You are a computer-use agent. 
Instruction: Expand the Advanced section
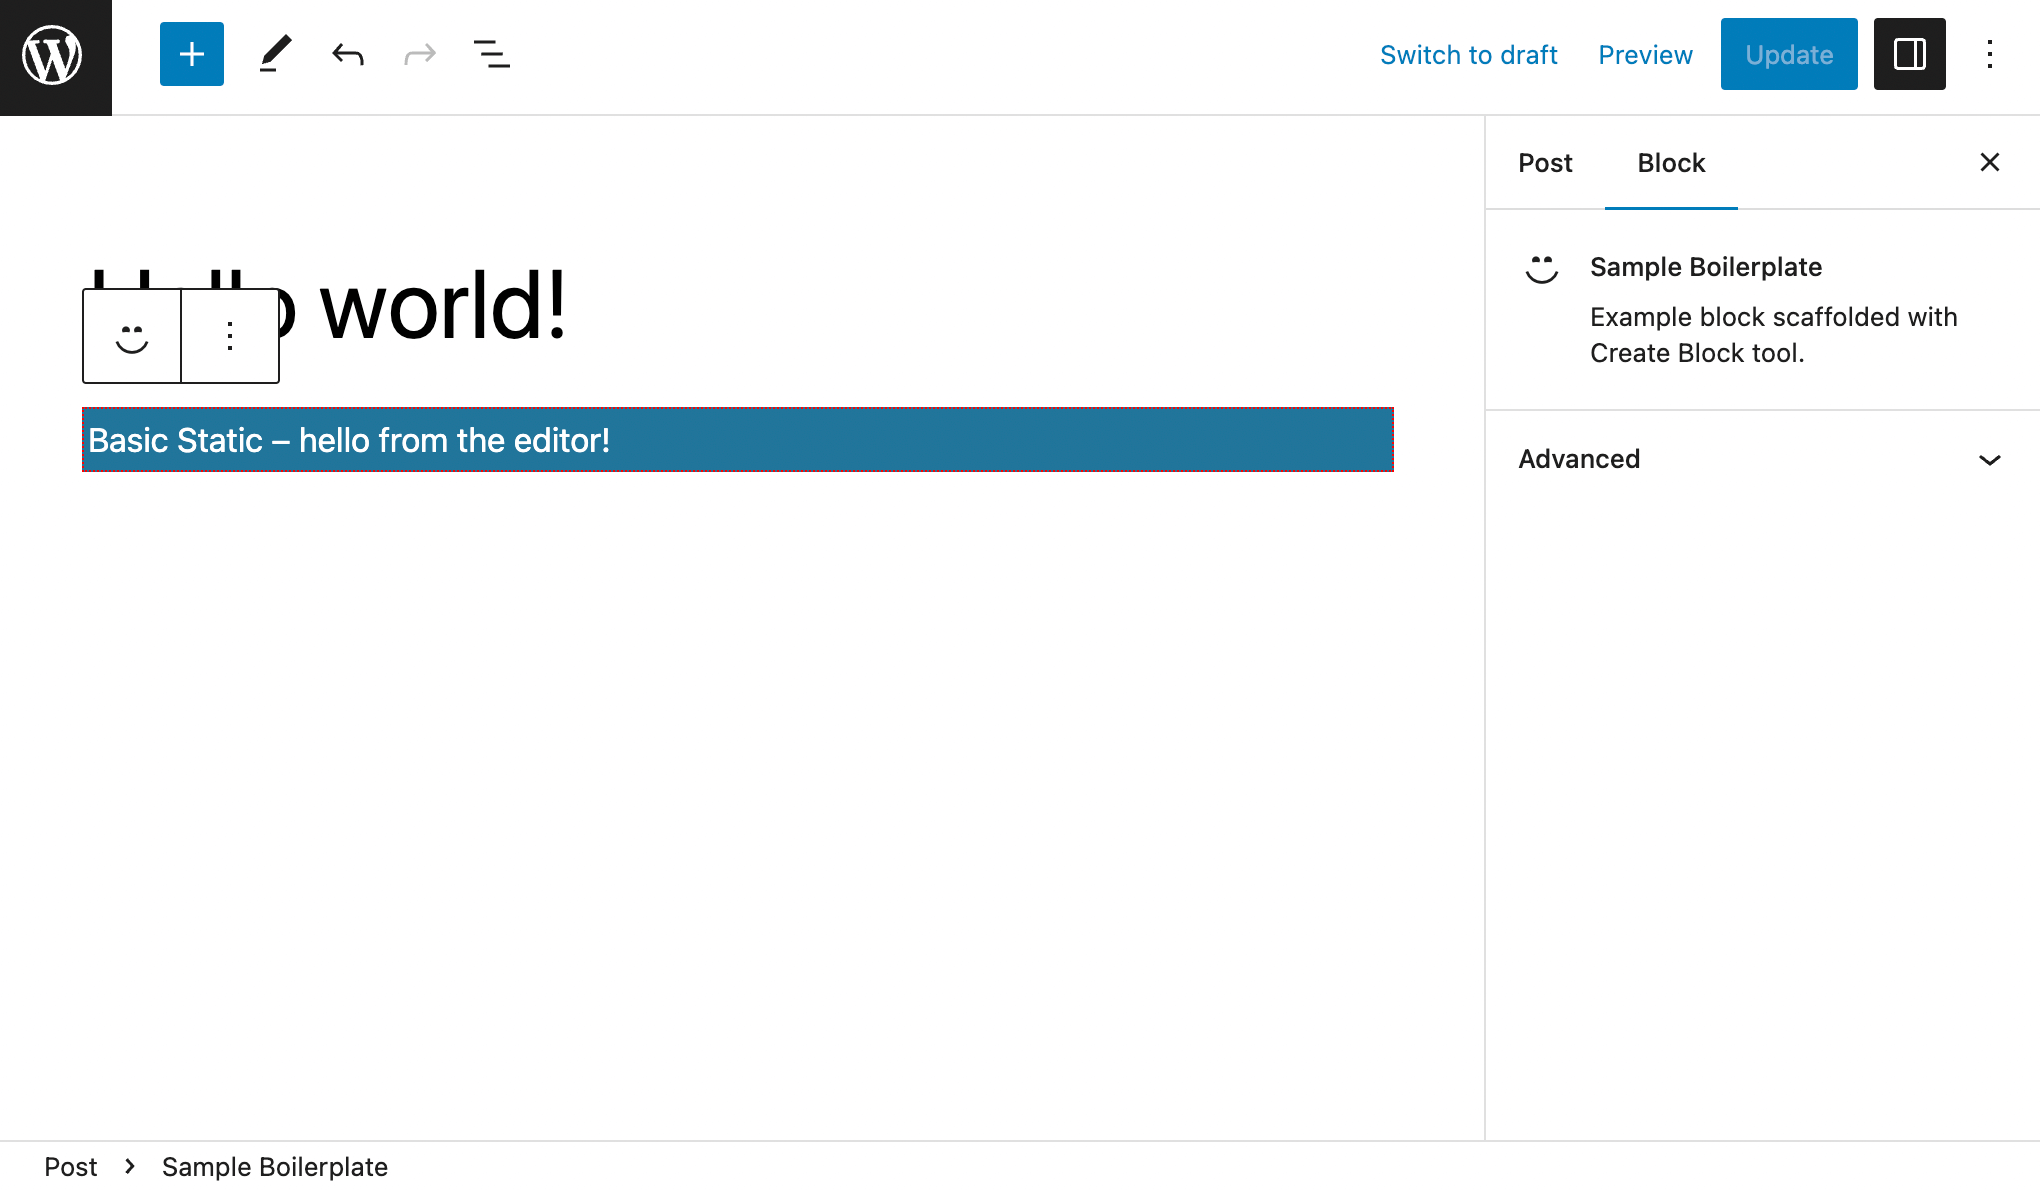tap(1578, 459)
